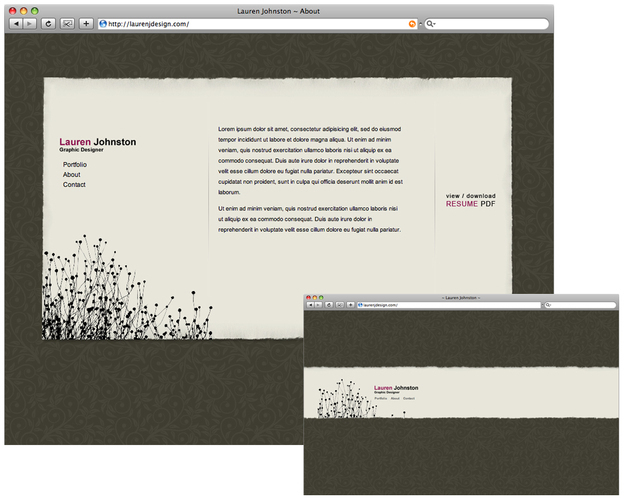Click the globe site icon in the large window address bar

tap(103, 24)
